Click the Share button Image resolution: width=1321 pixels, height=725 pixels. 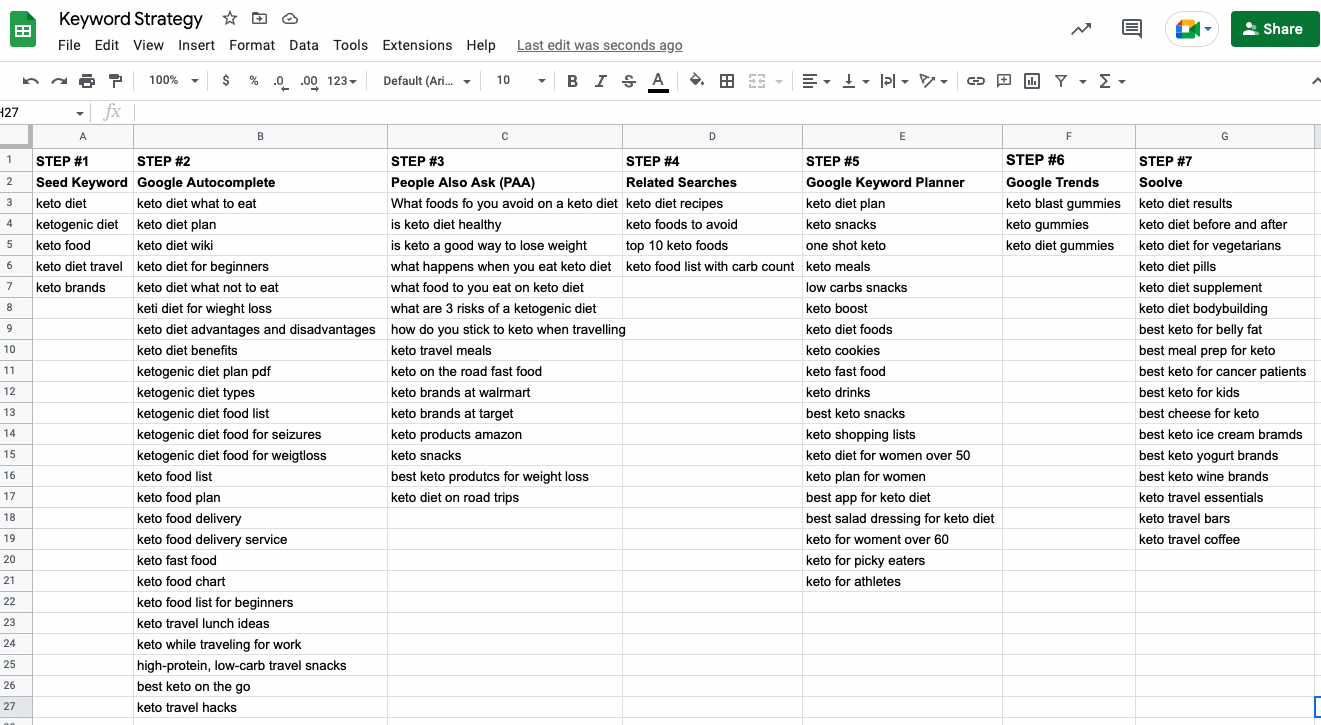click(x=1273, y=29)
